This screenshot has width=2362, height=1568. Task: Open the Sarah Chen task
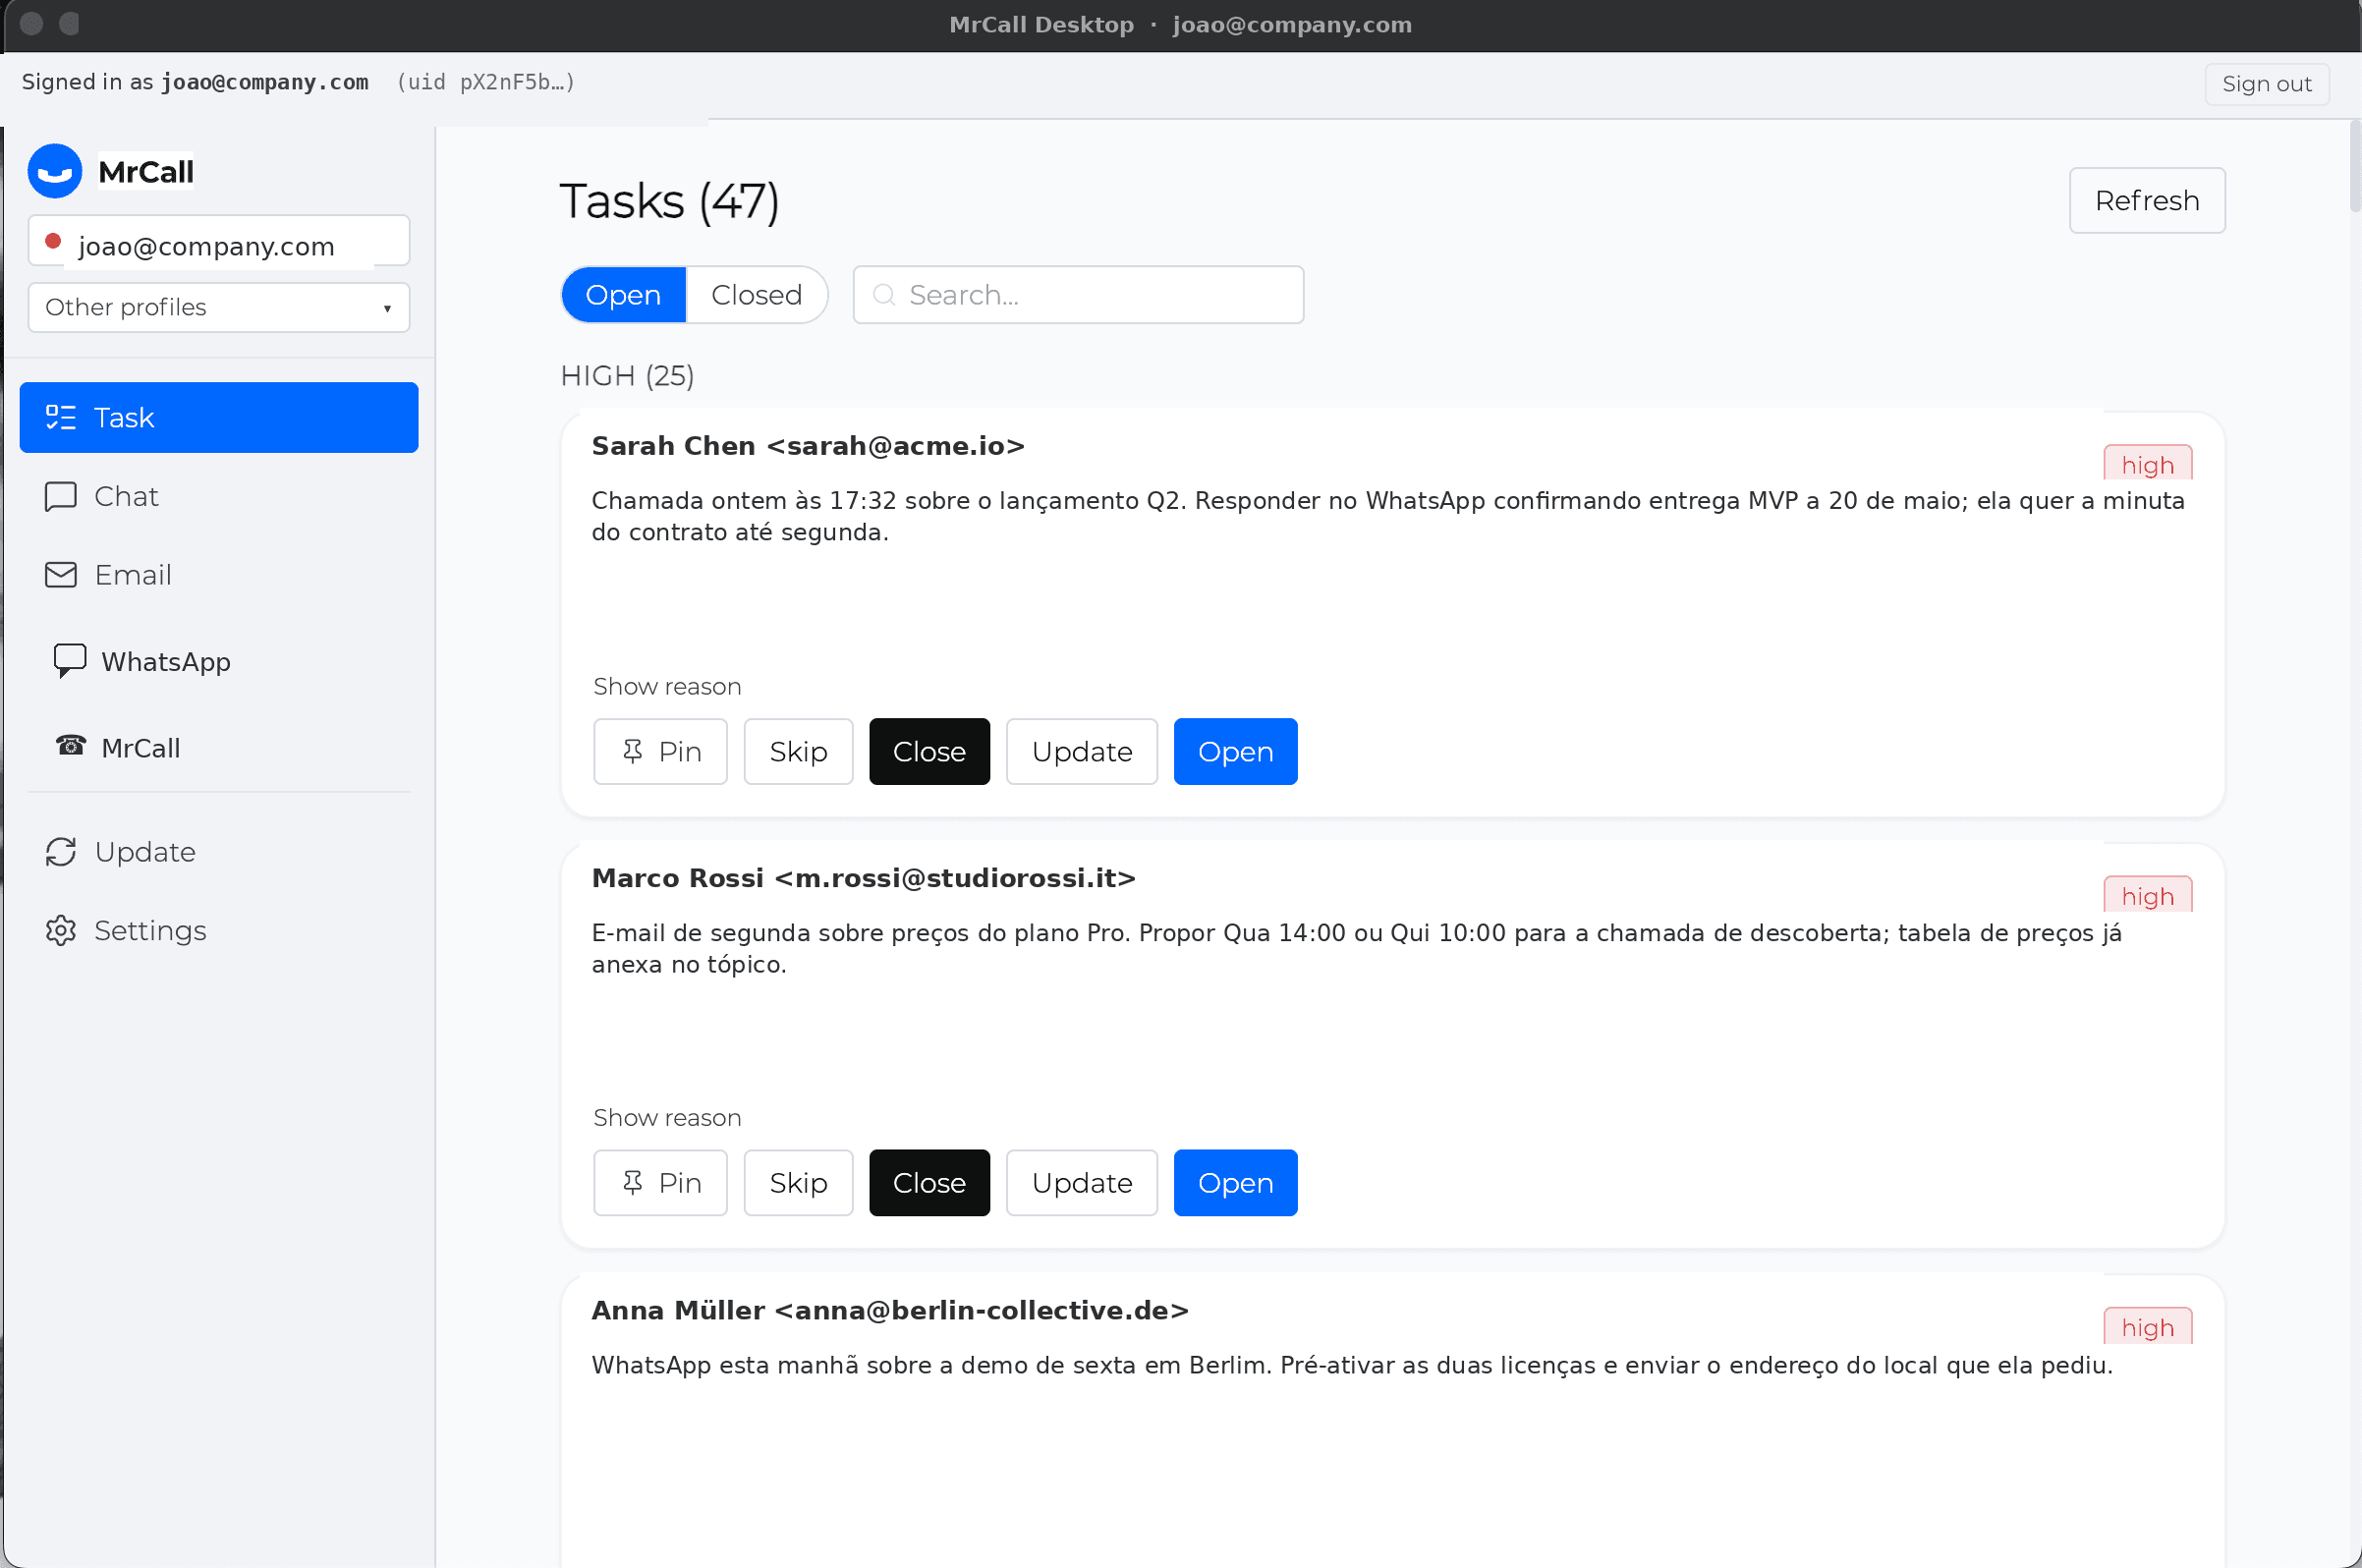1235,751
